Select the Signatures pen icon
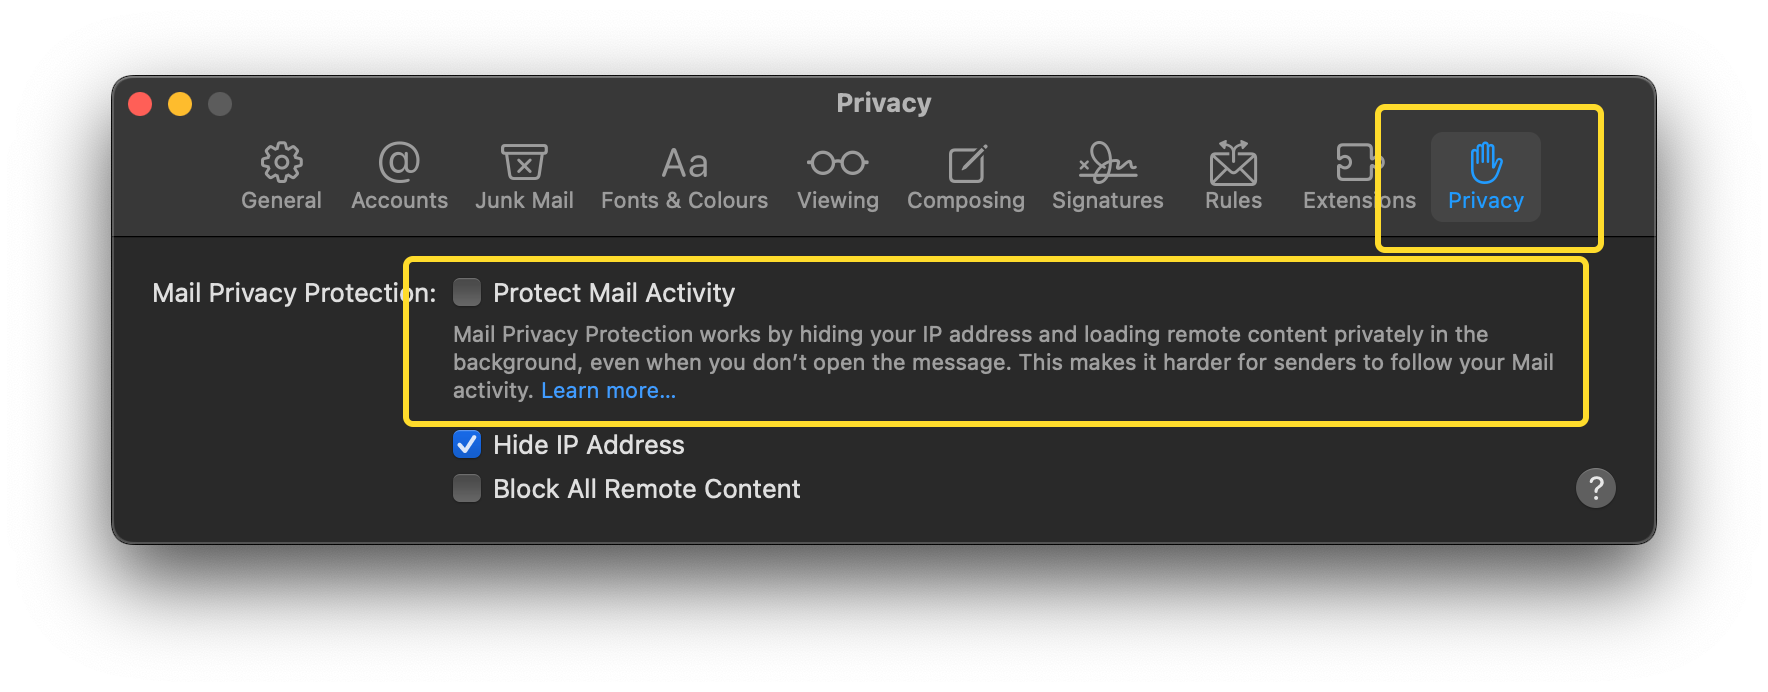1768x692 pixels. [x=1108, y=162]
